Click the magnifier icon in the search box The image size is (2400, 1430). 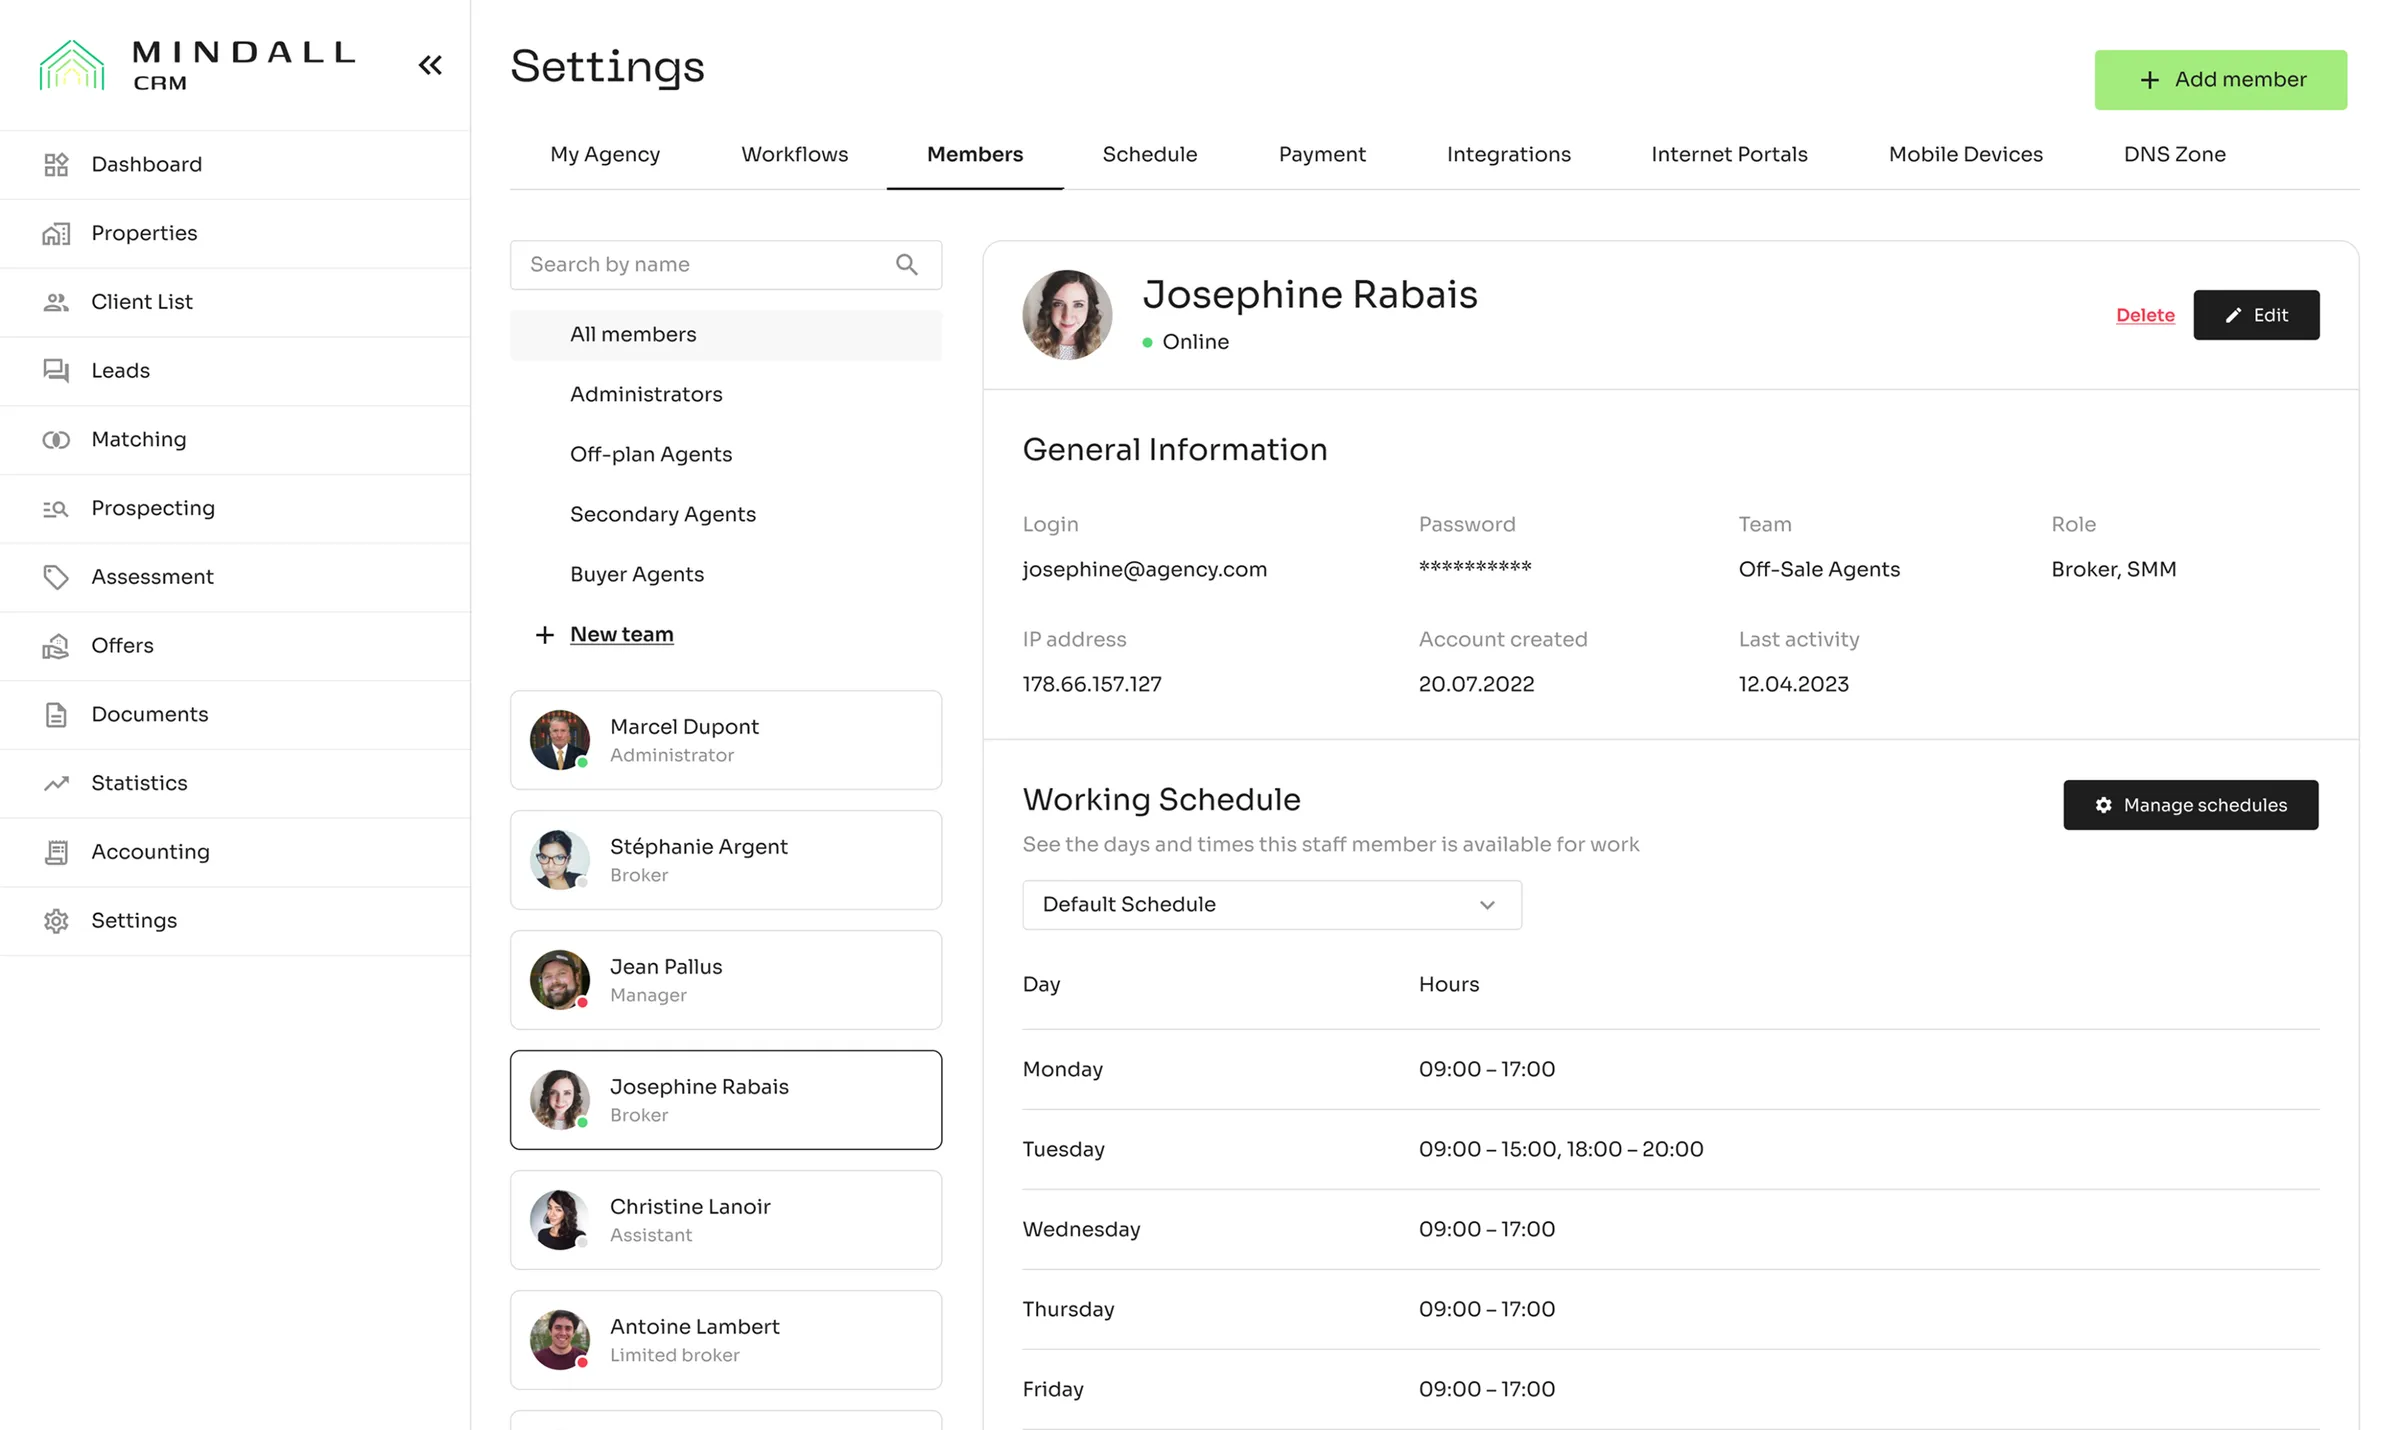[906, 265]
